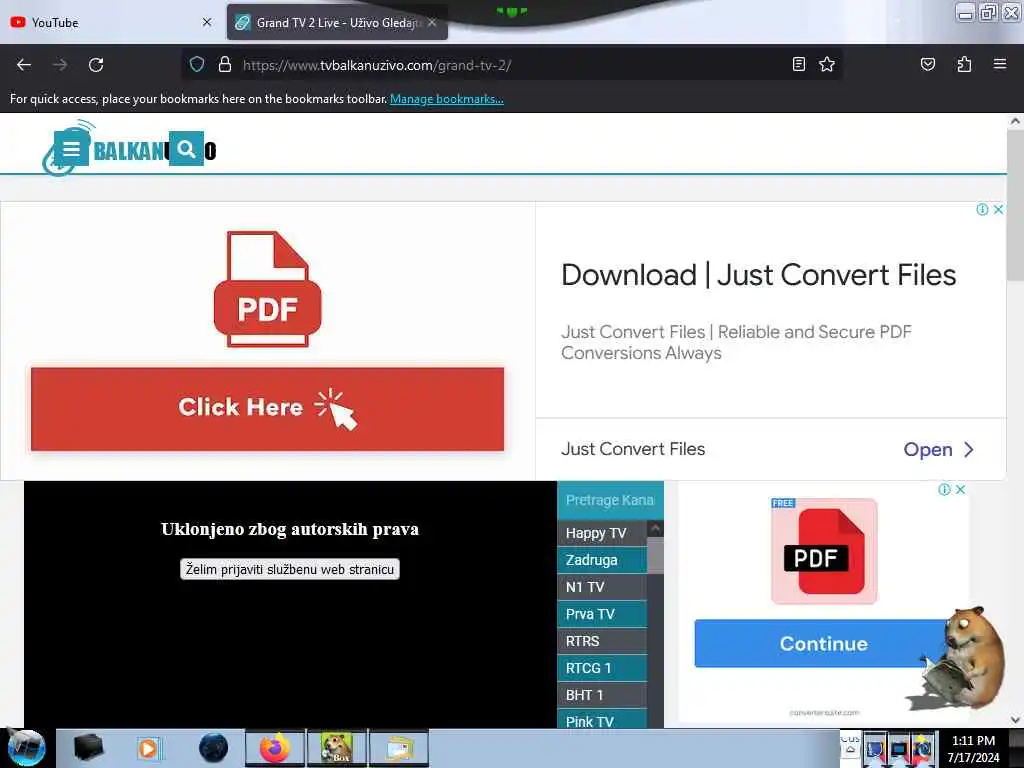This screenshot has height=768, width=1024.
Task: Click the red PDF file icon in banner
Action: click(268, 289)
